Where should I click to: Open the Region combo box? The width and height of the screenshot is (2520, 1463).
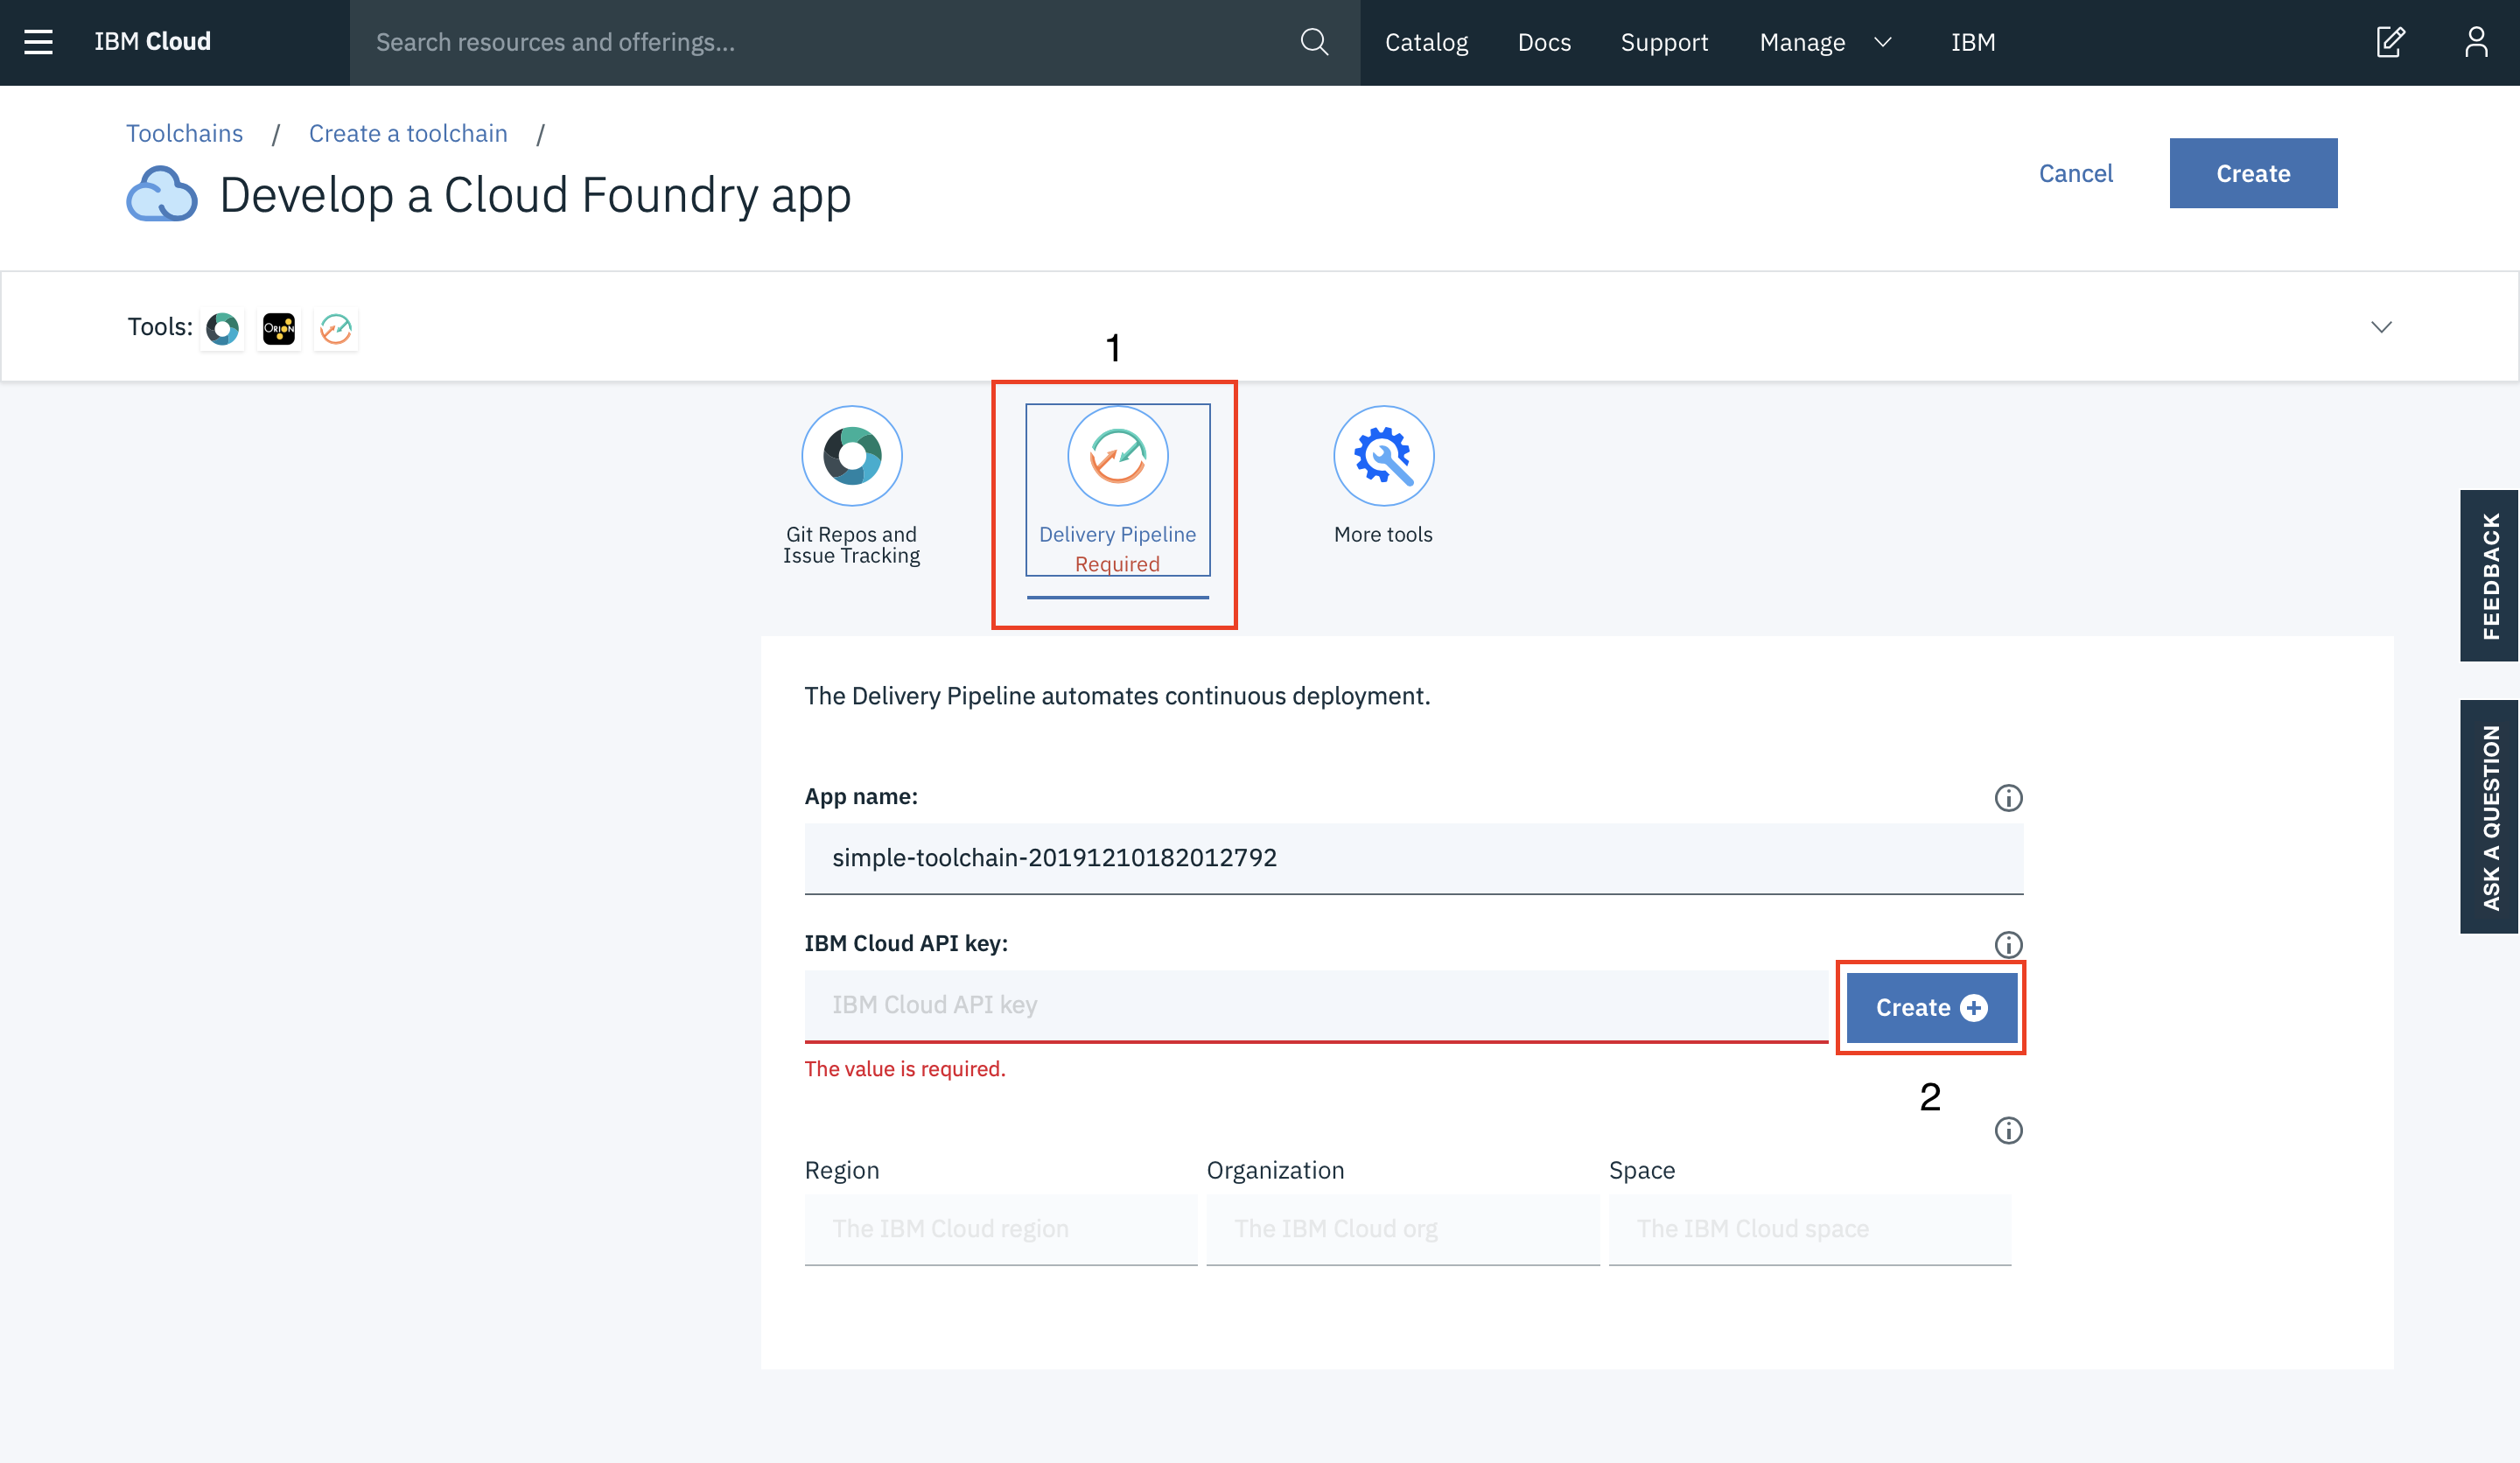click(1000, 1229)
